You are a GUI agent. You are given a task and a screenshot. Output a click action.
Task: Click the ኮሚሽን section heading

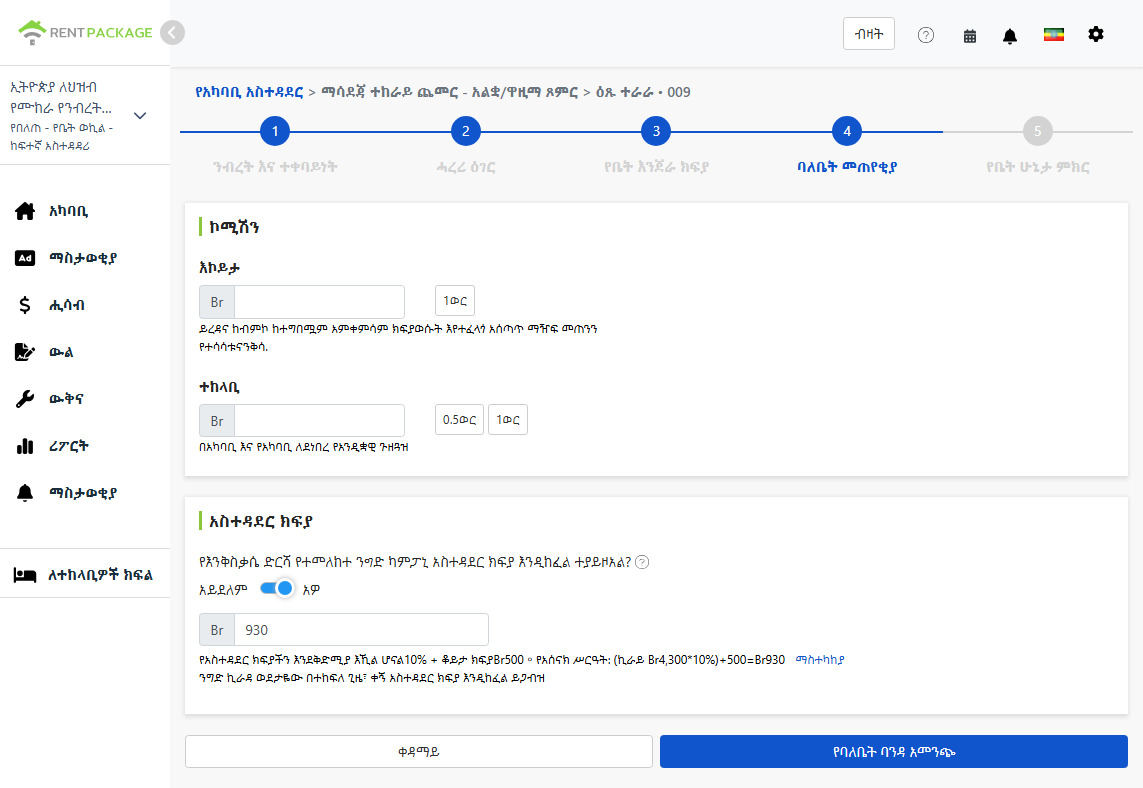point(234,227)
